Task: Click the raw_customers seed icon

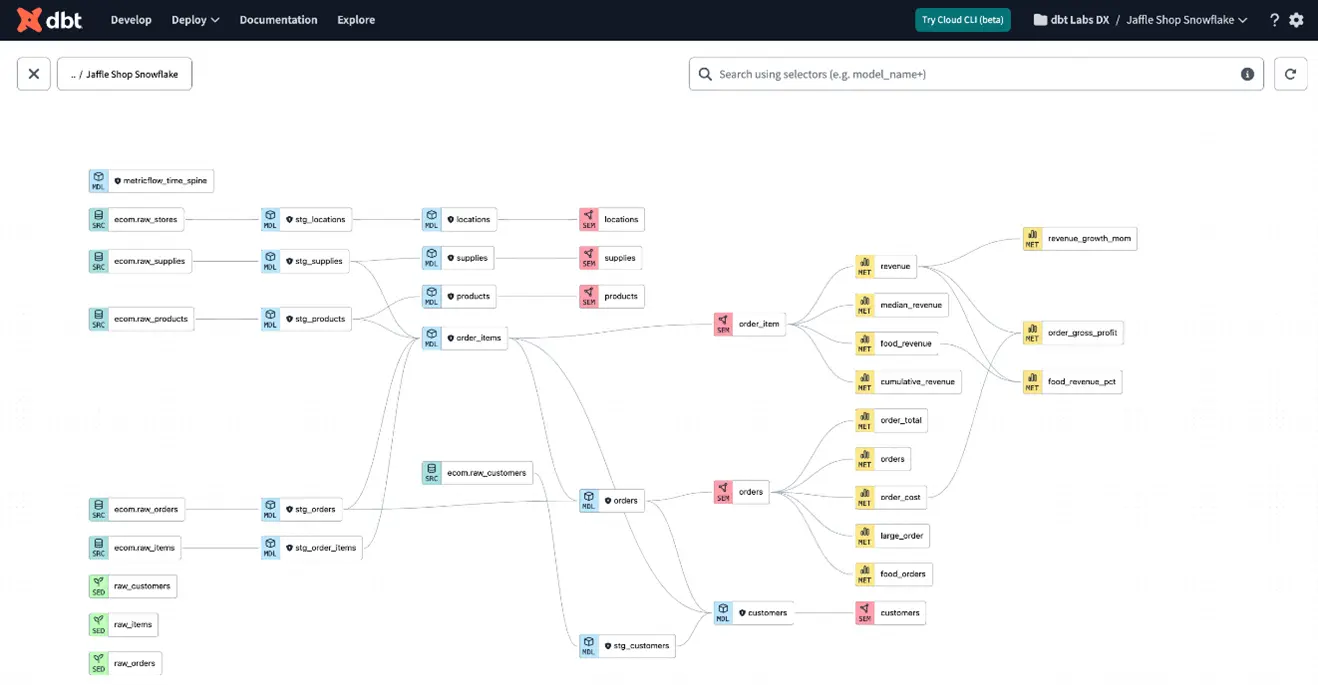Action: pos(98,586)
